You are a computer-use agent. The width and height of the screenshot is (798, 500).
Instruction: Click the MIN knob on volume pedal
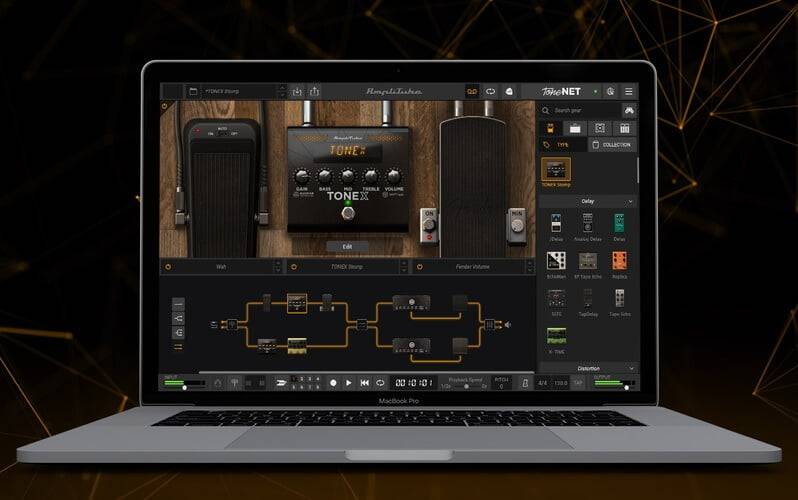click(517, 225)
